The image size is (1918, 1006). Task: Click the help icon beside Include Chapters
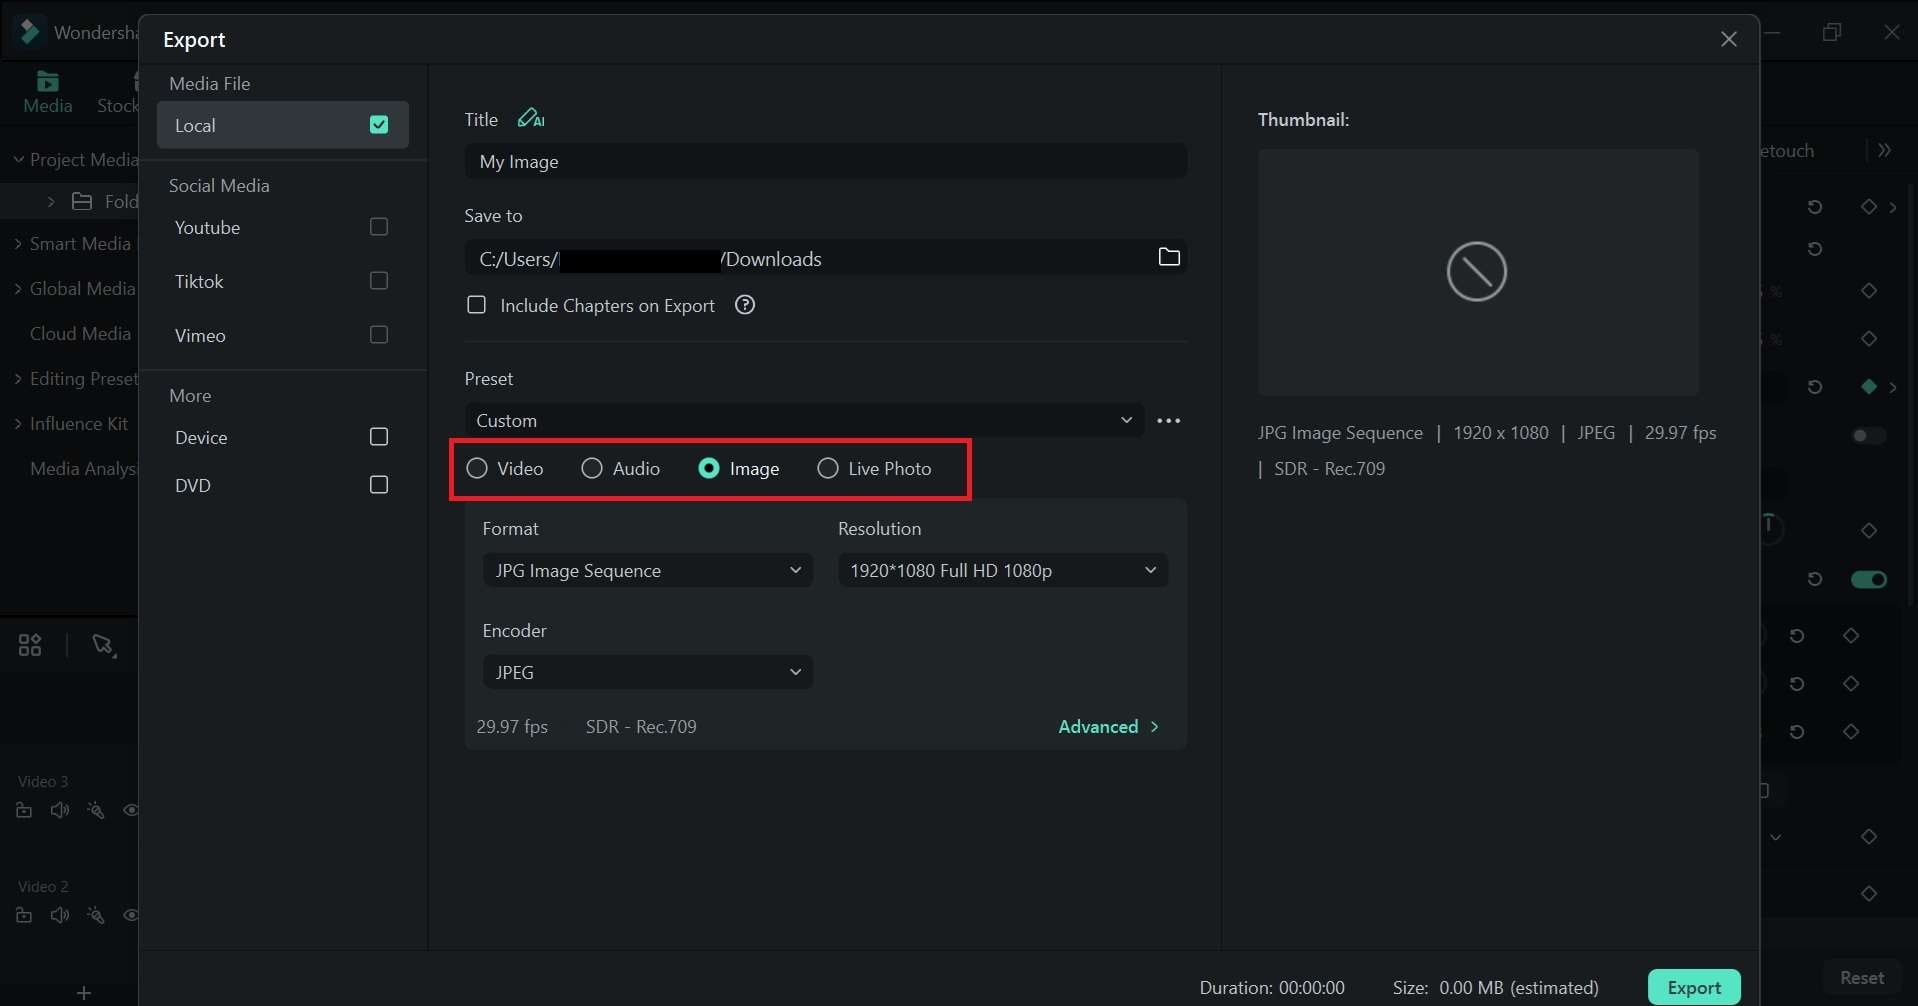pyautogui.click(x=744, y=305)
